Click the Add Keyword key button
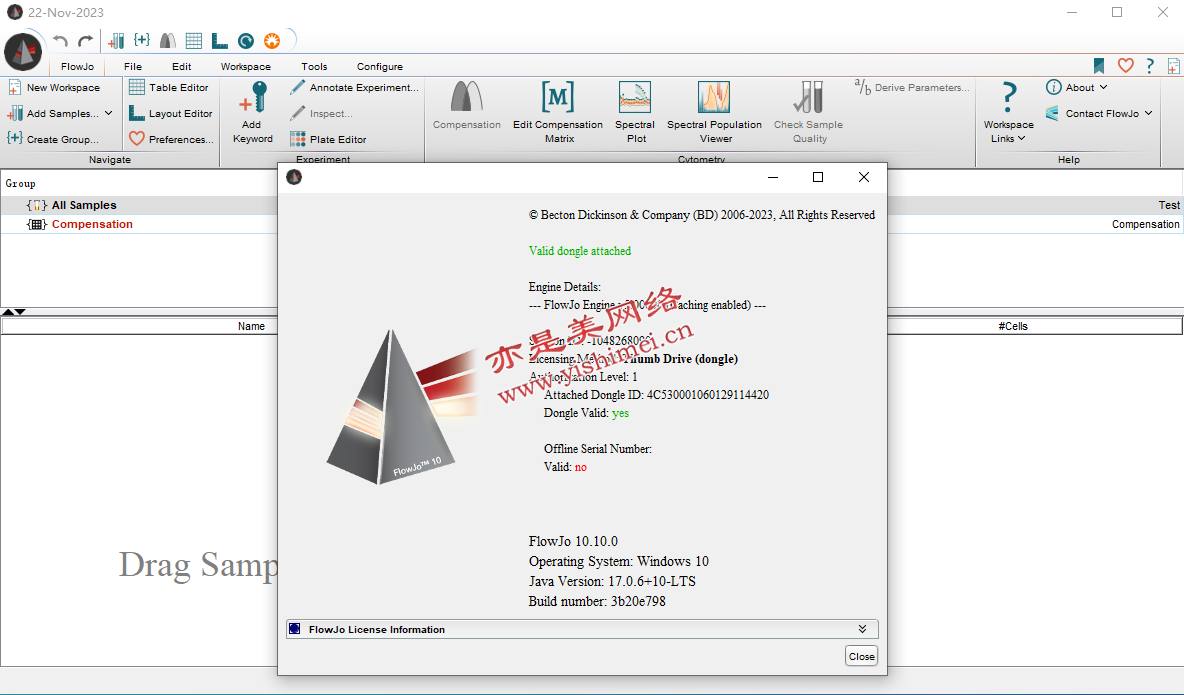Image resolution: width=1184 pixels, height=695 pixels. (x=253, y=112)
